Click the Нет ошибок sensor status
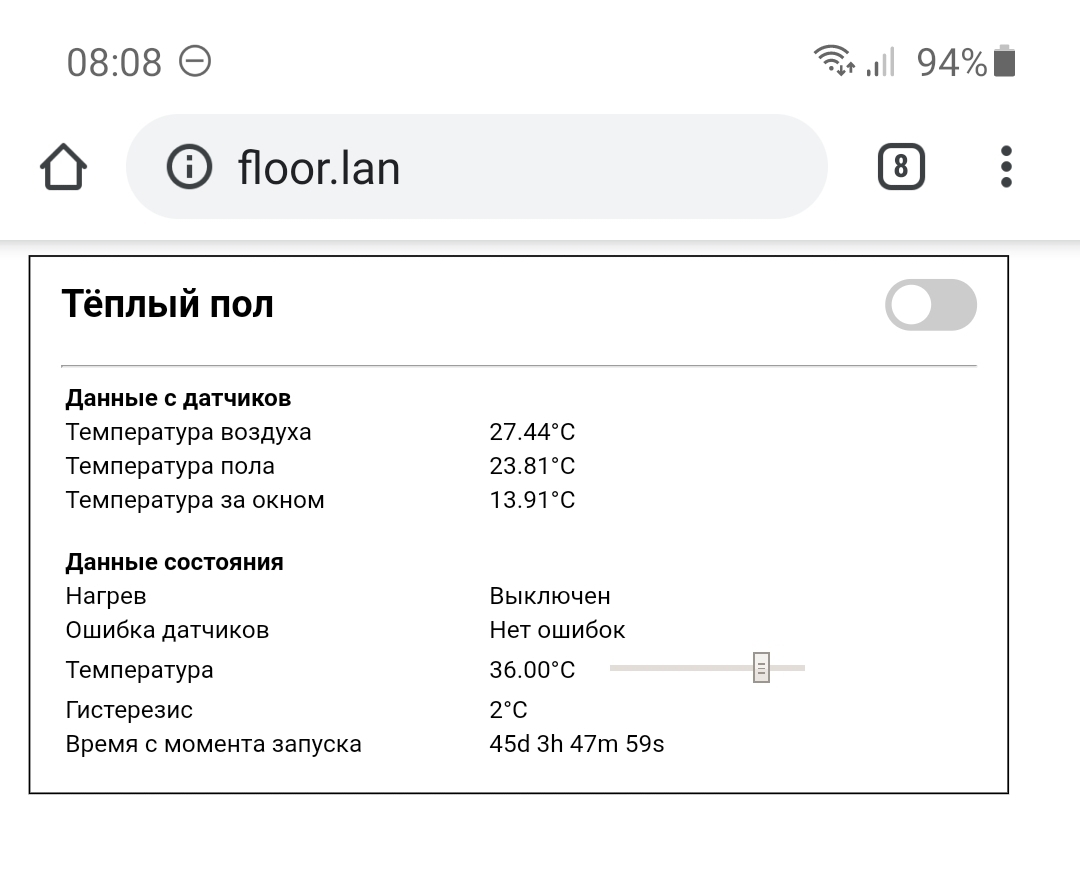 [557, 630]
